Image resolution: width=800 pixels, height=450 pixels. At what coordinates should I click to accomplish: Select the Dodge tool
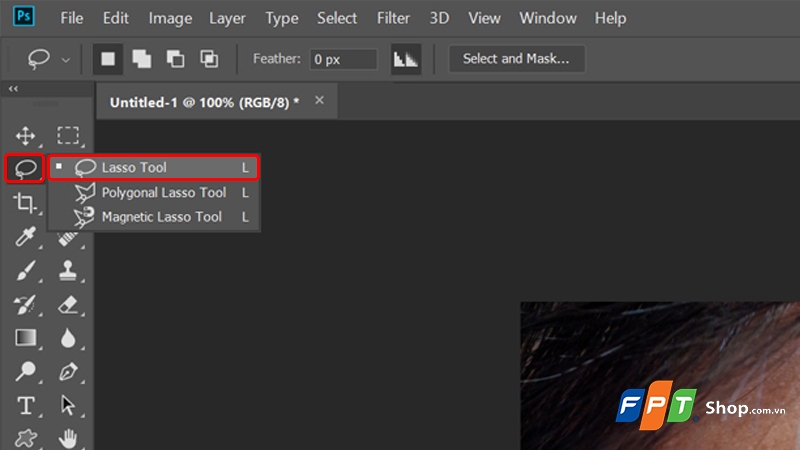pos(25,371)
